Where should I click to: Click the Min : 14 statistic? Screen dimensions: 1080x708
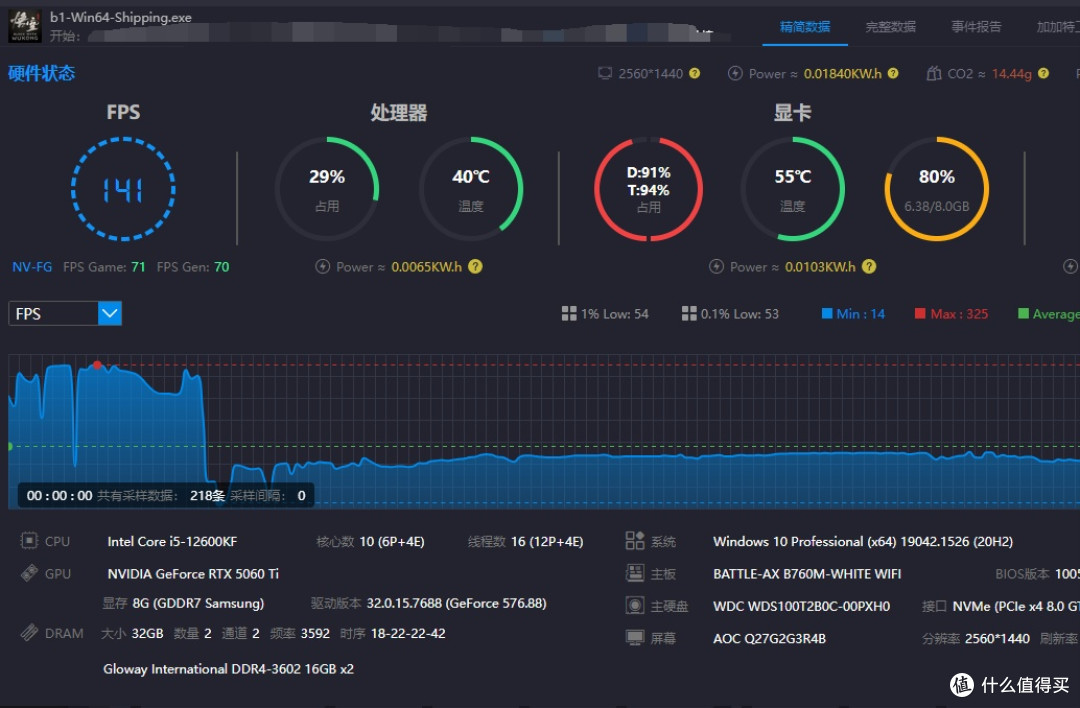(x=860, y=314)
